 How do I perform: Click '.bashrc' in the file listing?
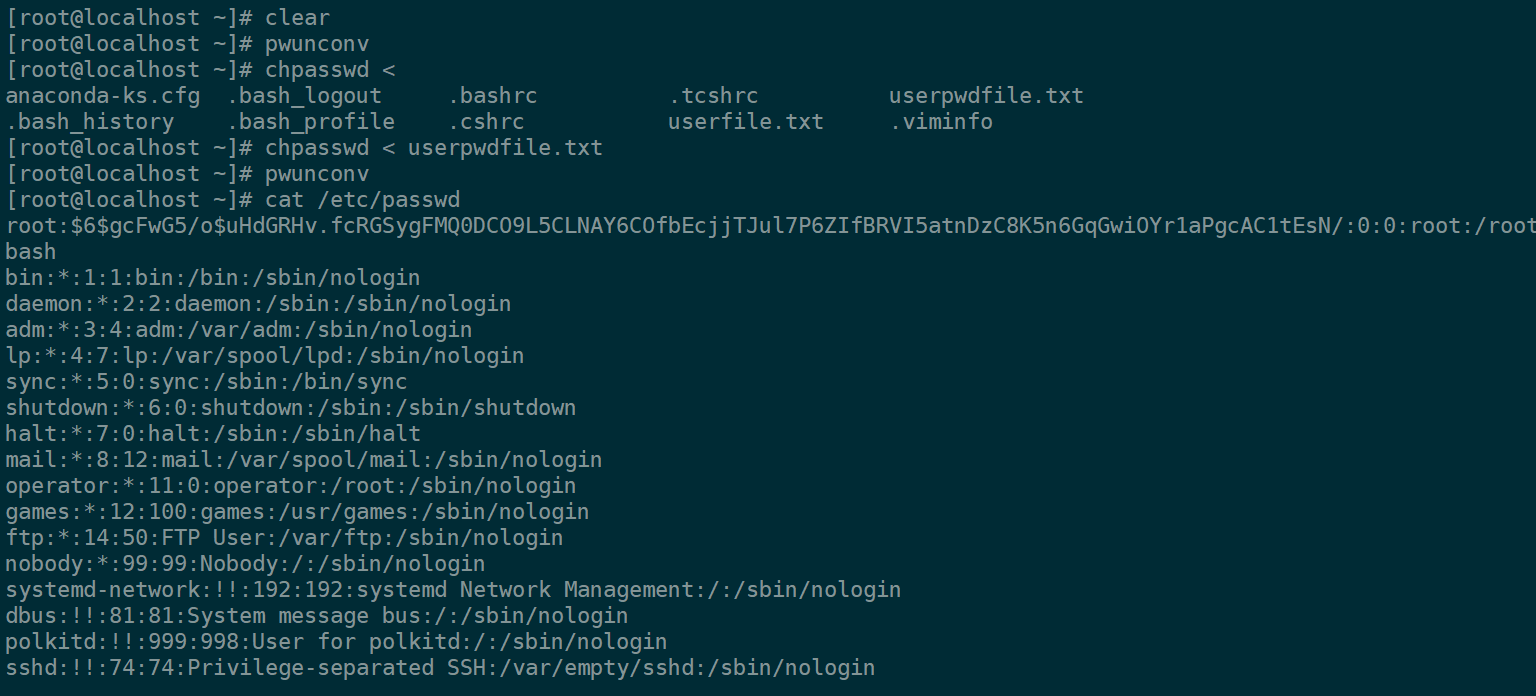coord(492,96)
